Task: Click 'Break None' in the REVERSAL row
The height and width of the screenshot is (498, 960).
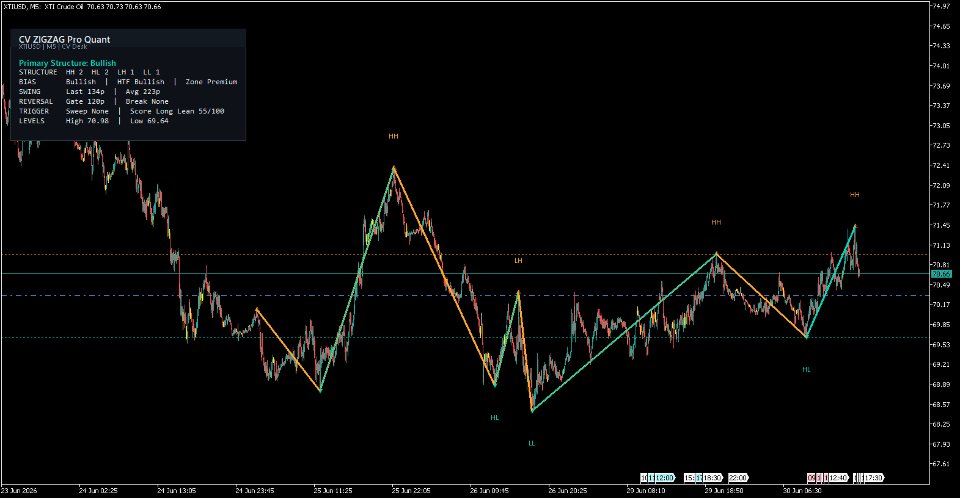Action: point(147,102)
